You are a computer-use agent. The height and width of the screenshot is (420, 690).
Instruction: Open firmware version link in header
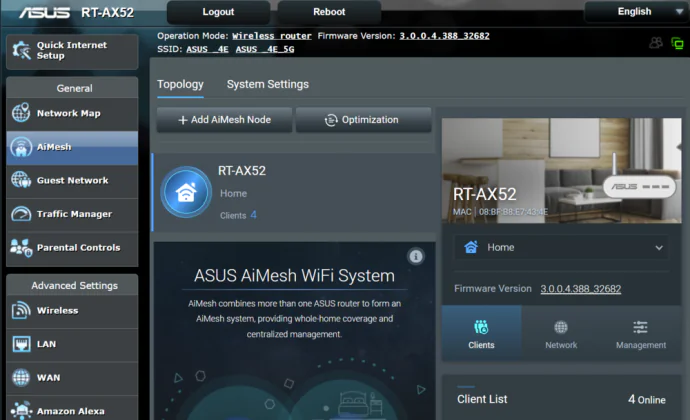[x=444, y=36]
